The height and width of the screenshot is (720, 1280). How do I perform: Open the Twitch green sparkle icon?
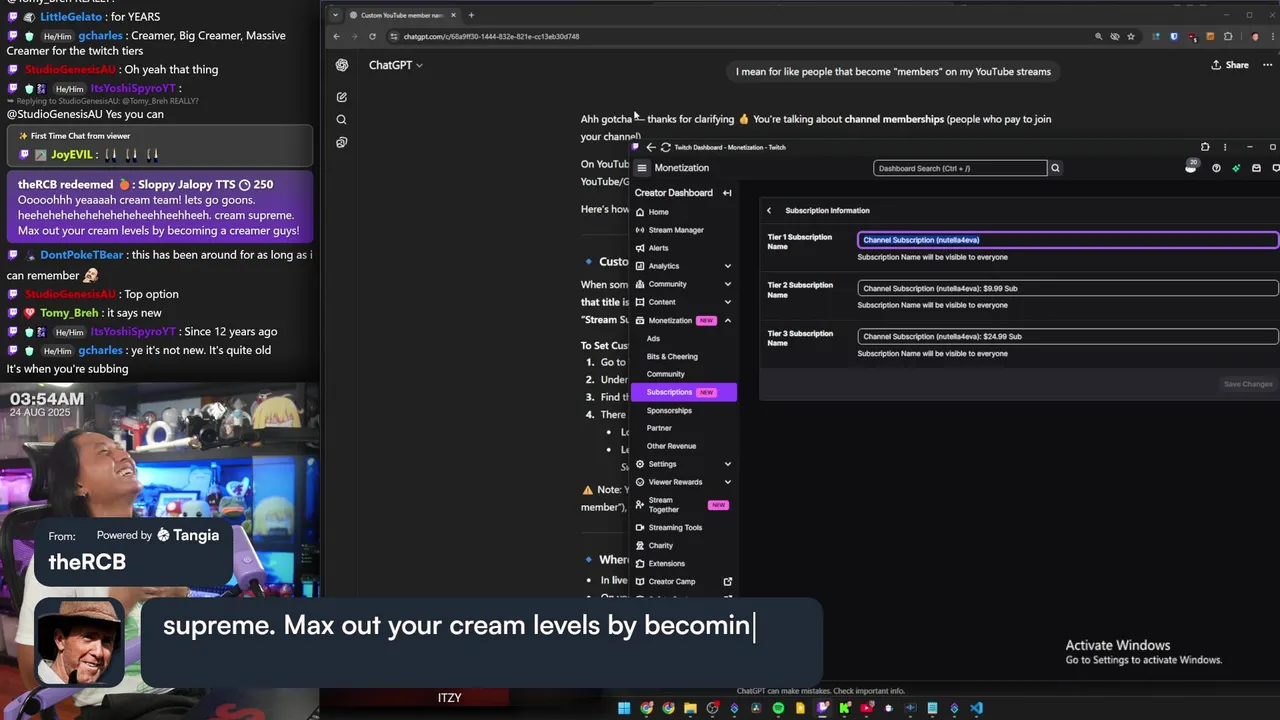click(1236, 168)
